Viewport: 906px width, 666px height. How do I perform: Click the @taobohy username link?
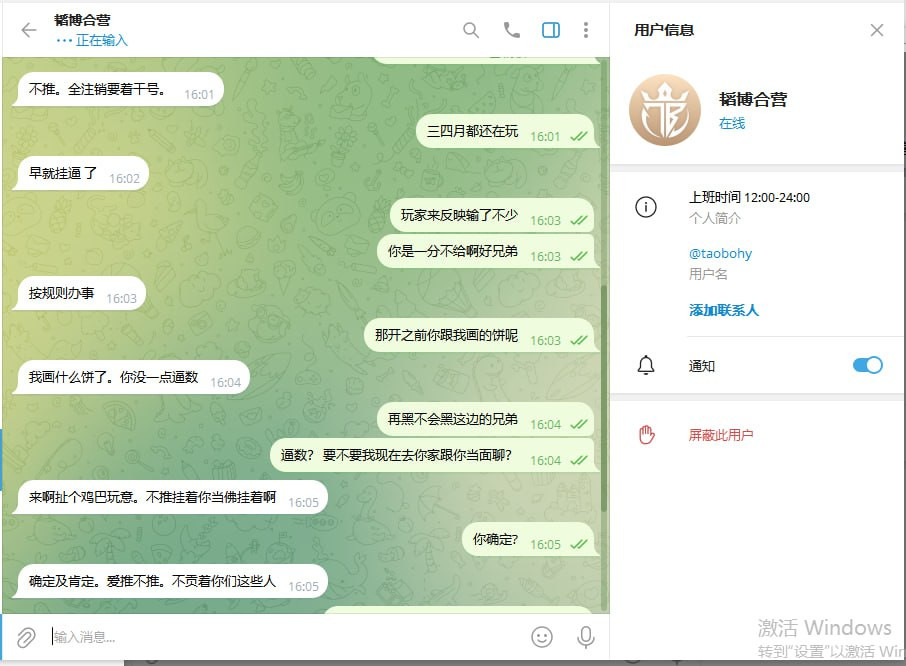720,253
